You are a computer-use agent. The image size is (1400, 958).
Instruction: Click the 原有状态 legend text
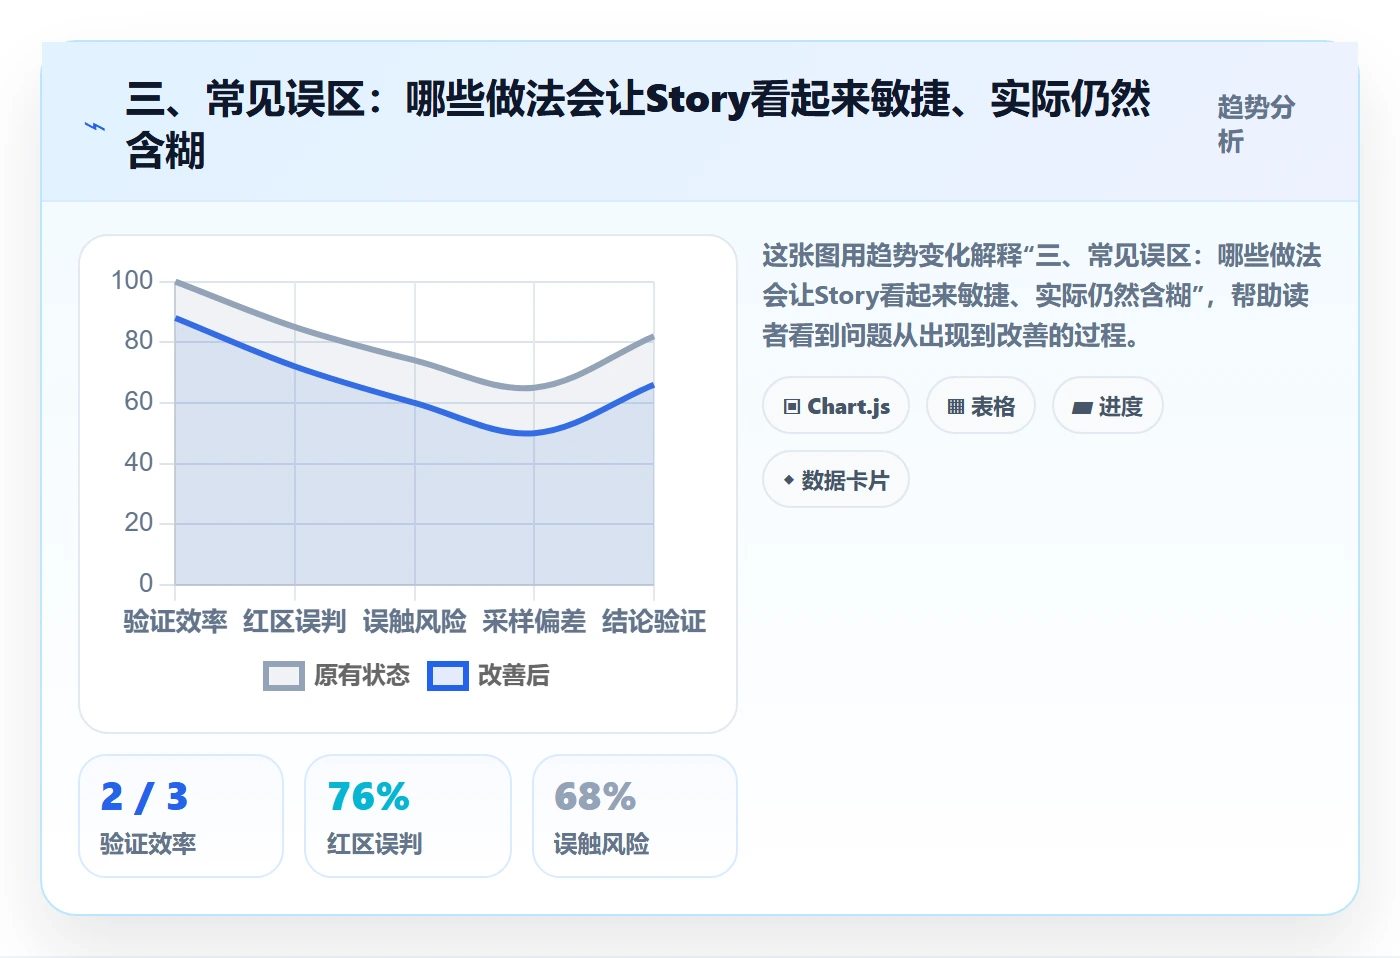tap(362, 676)
